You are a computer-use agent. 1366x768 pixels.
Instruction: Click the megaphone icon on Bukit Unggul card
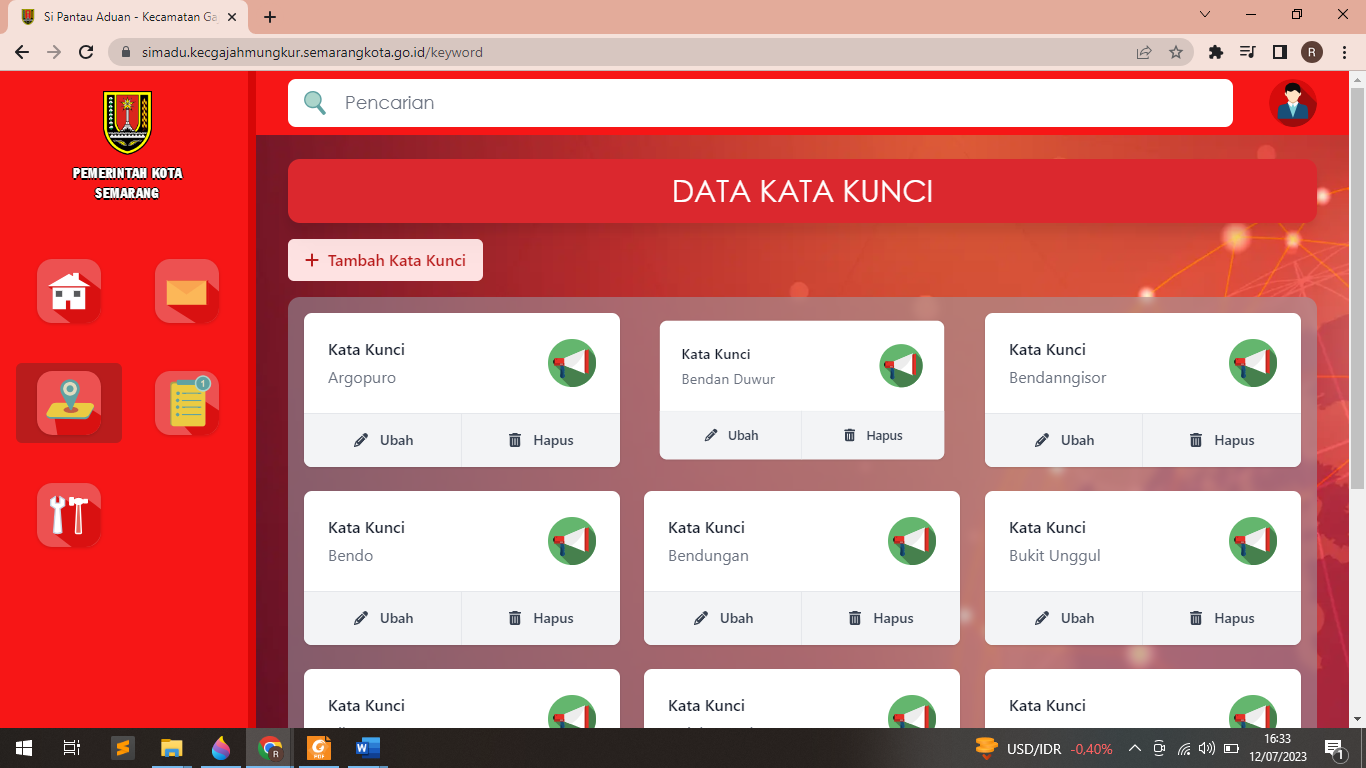(1252, 541)
